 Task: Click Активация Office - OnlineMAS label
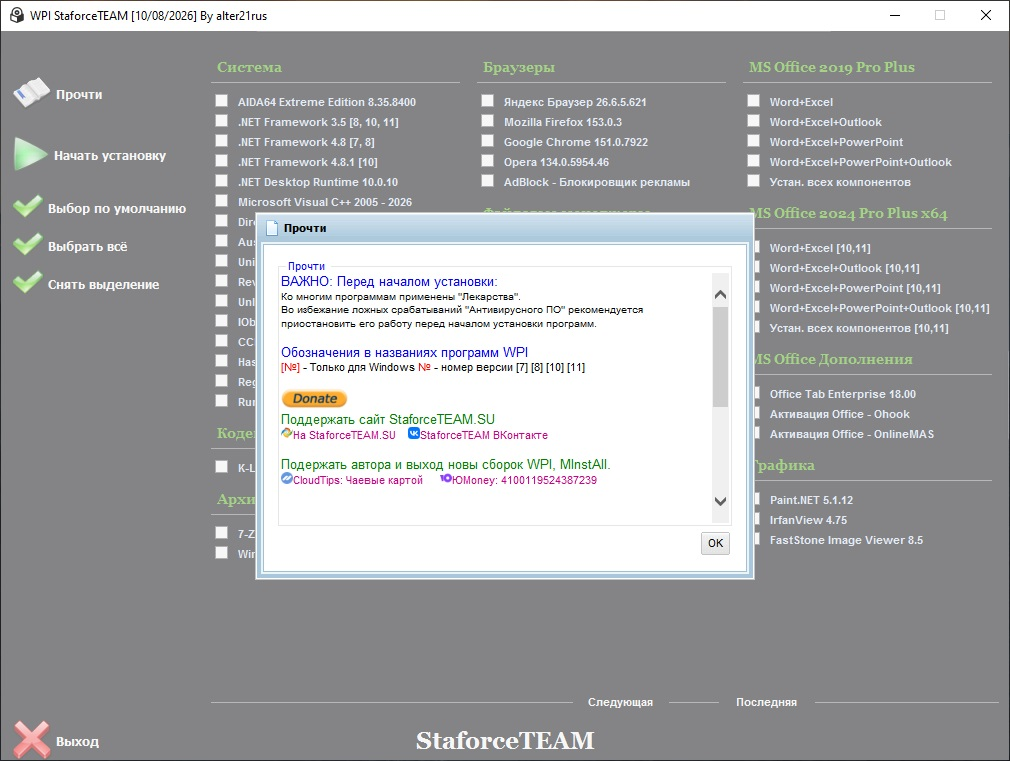(x=852, y=434)
